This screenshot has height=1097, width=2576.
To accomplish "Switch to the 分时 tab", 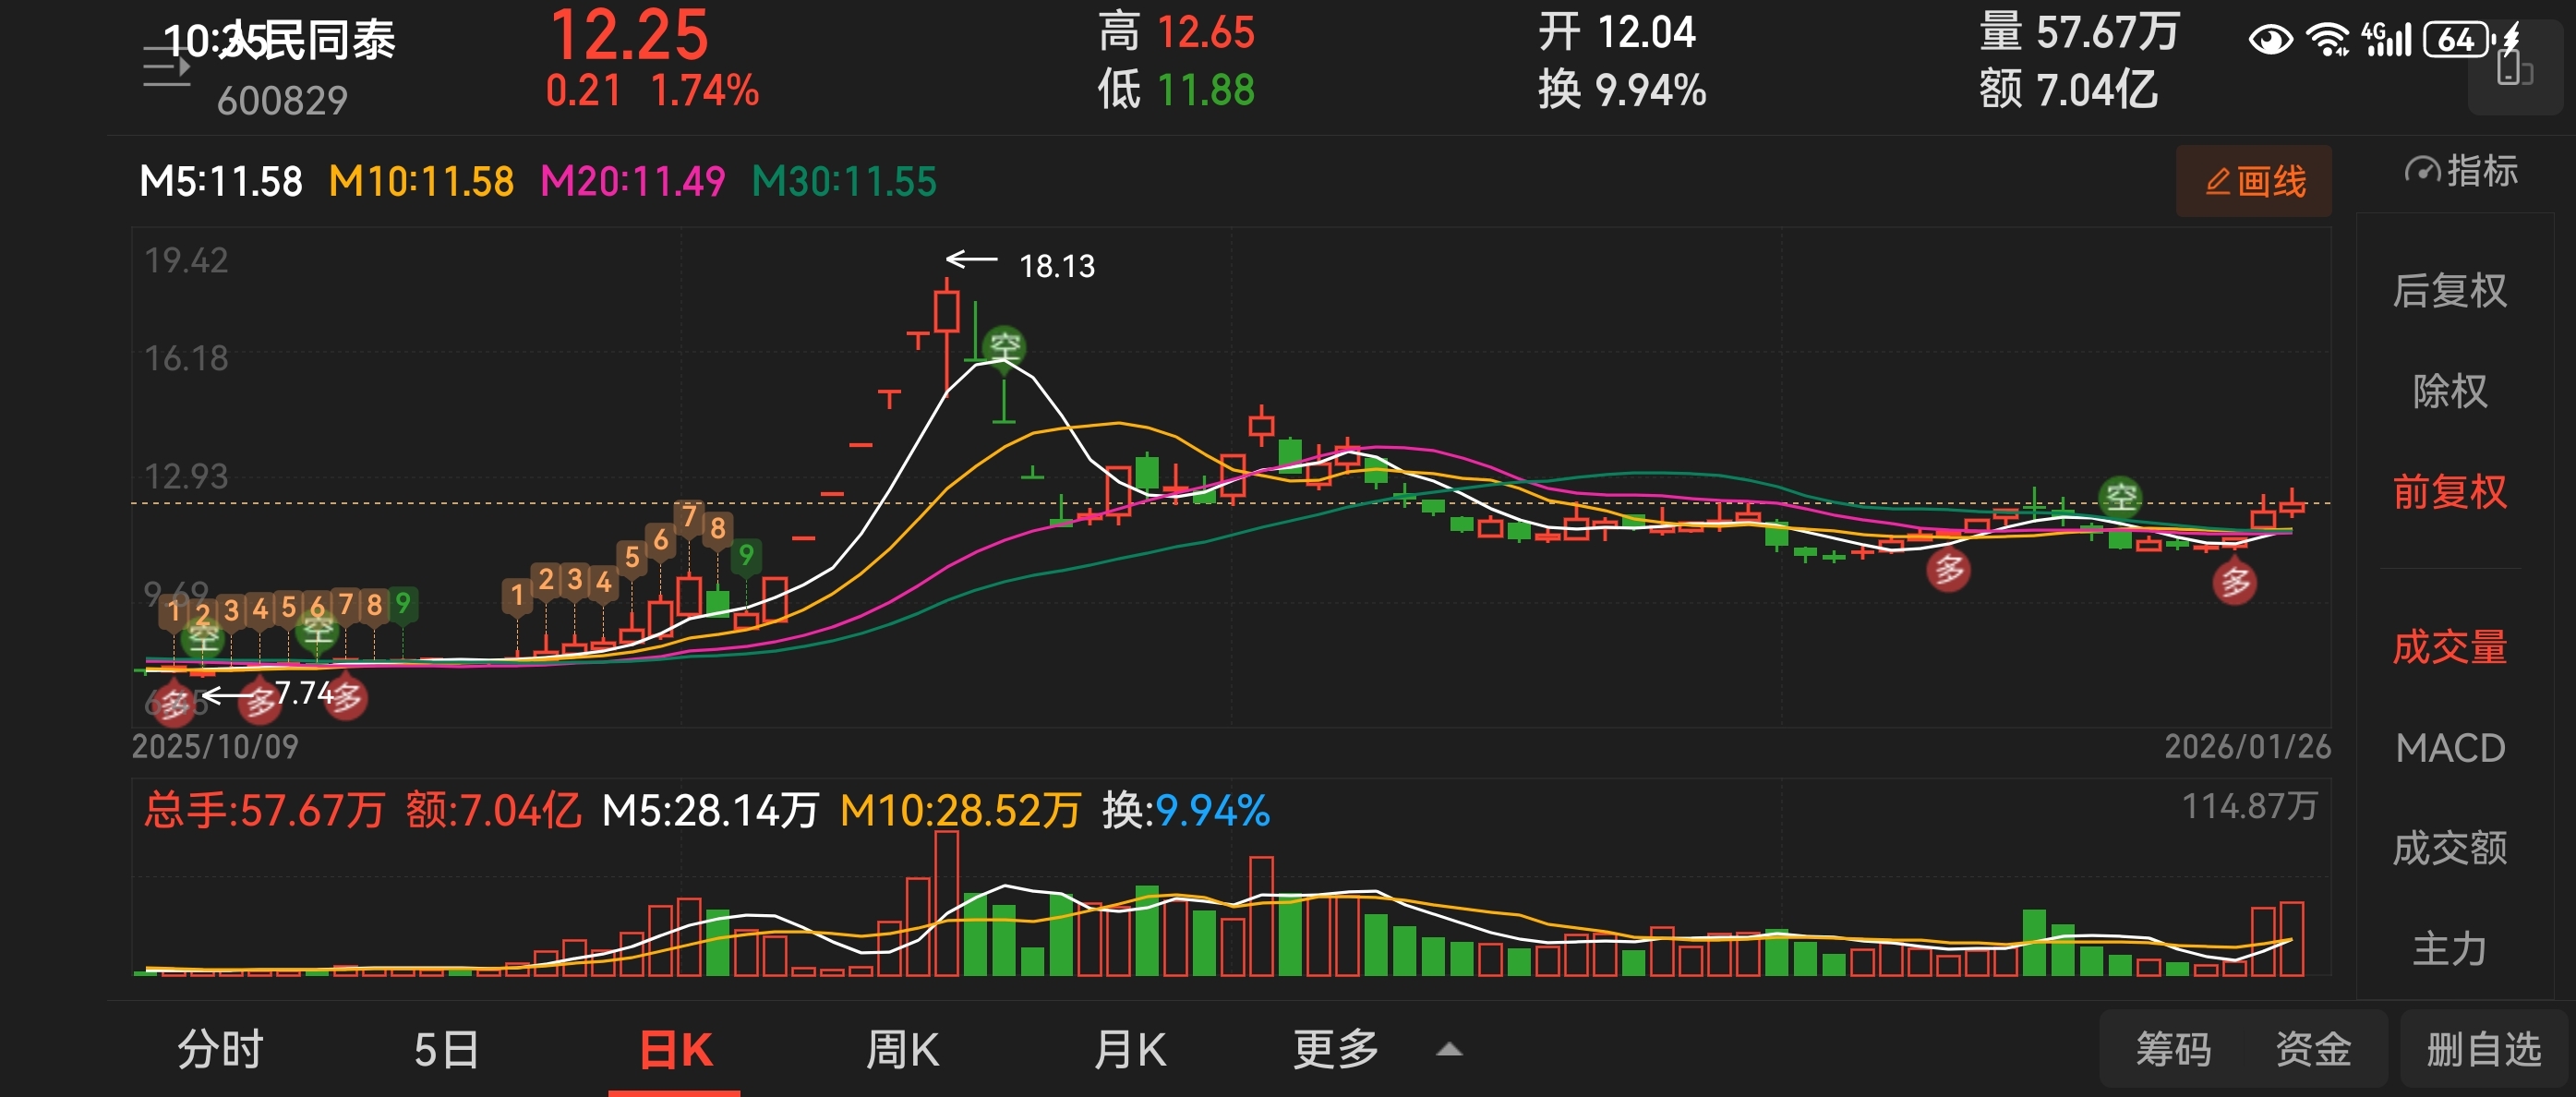I will point(220,1050).
